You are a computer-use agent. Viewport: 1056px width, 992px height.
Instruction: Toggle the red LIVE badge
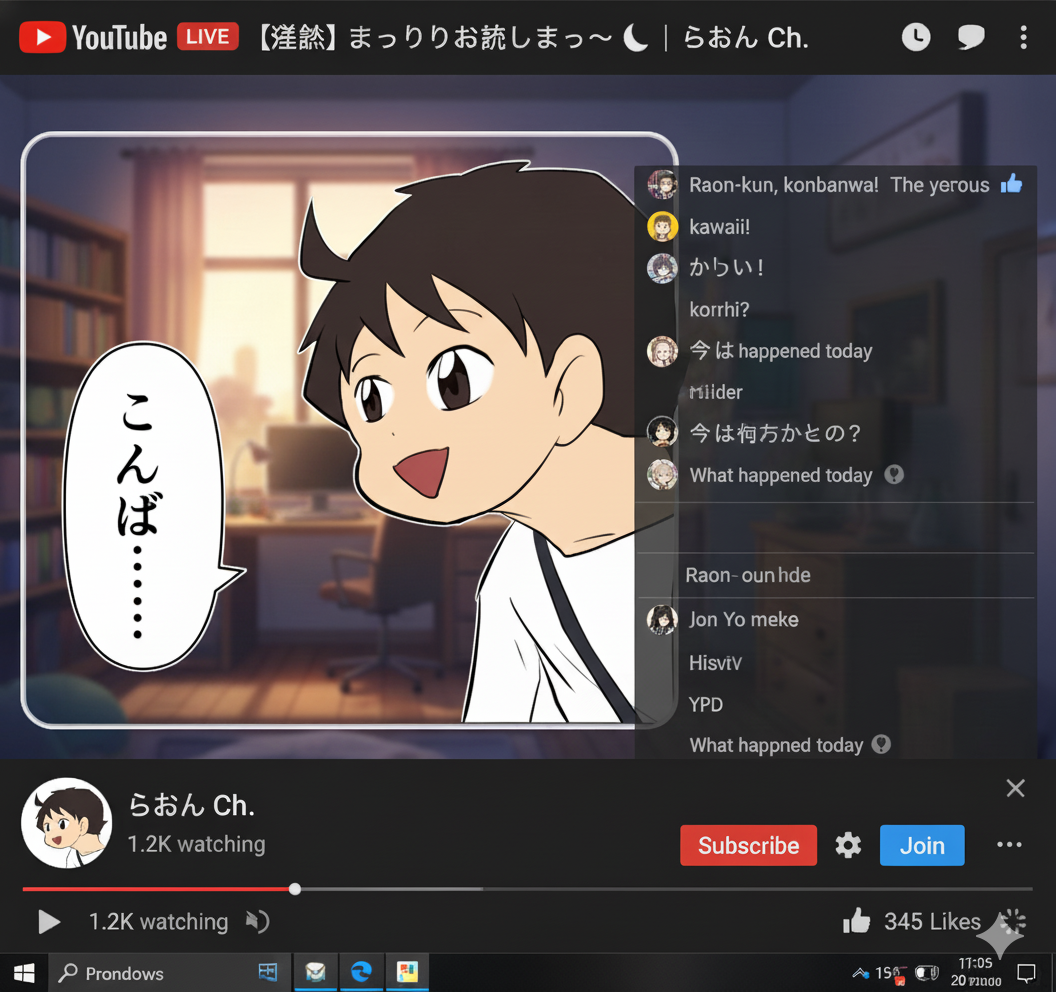click(207, 38)
